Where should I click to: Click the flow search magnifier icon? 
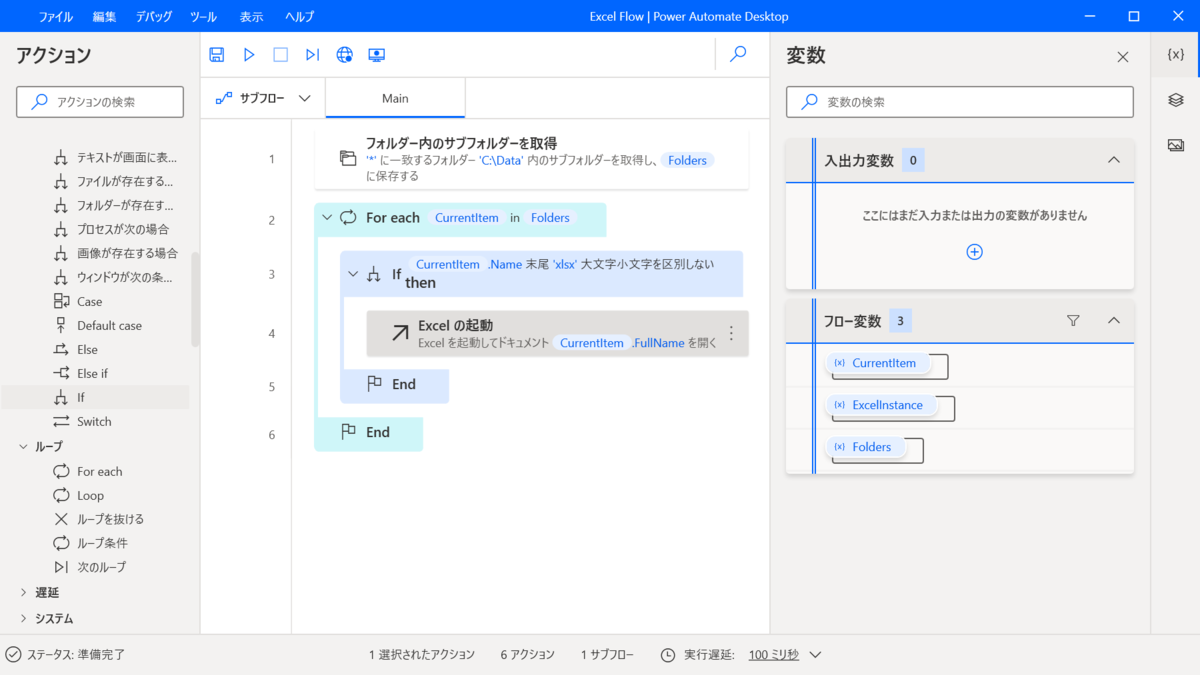coord(738,54)
